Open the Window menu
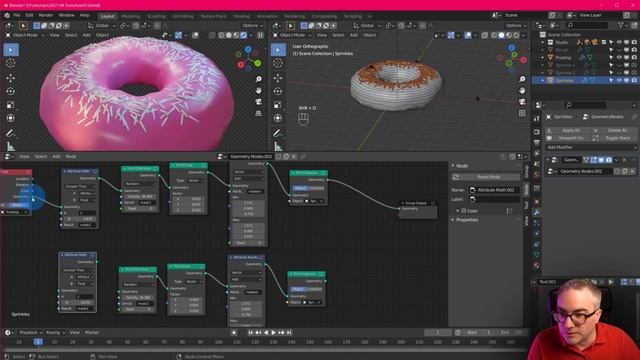The width and height of the screenshot is (640, 360). 66,16
